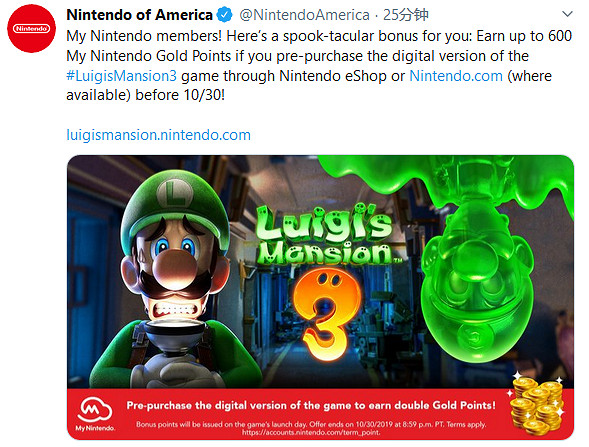Click the accounts.nintendo.com terms URL
This screenshot has width=589, height=447.
click(x=311, y=432)
